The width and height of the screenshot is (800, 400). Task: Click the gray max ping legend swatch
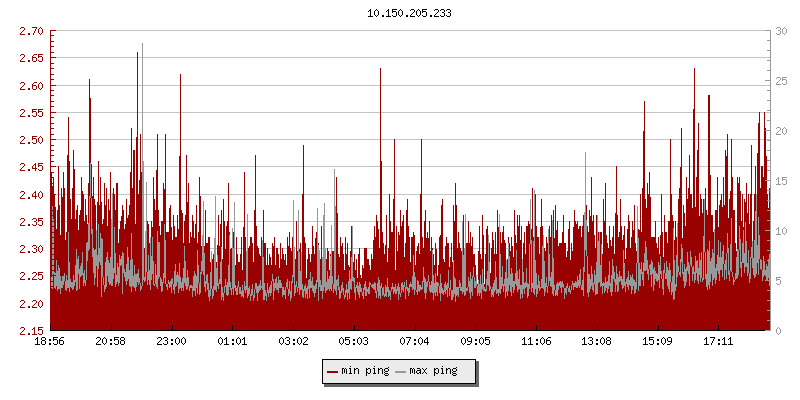click(x=401, y=371)
